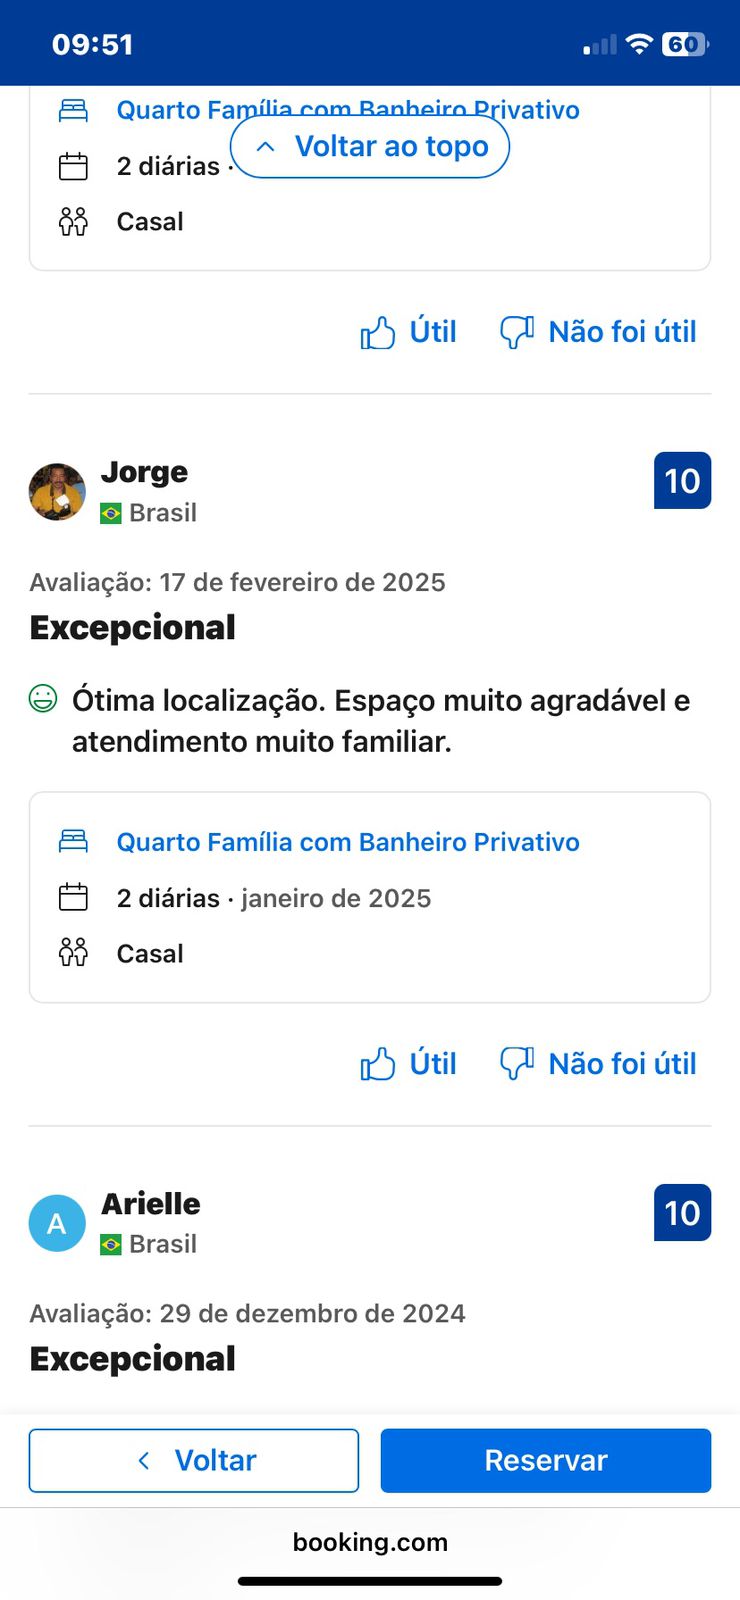Tap the booking.com address bar
Viewport: 740px width, 1600px height.
point(370,1542)
